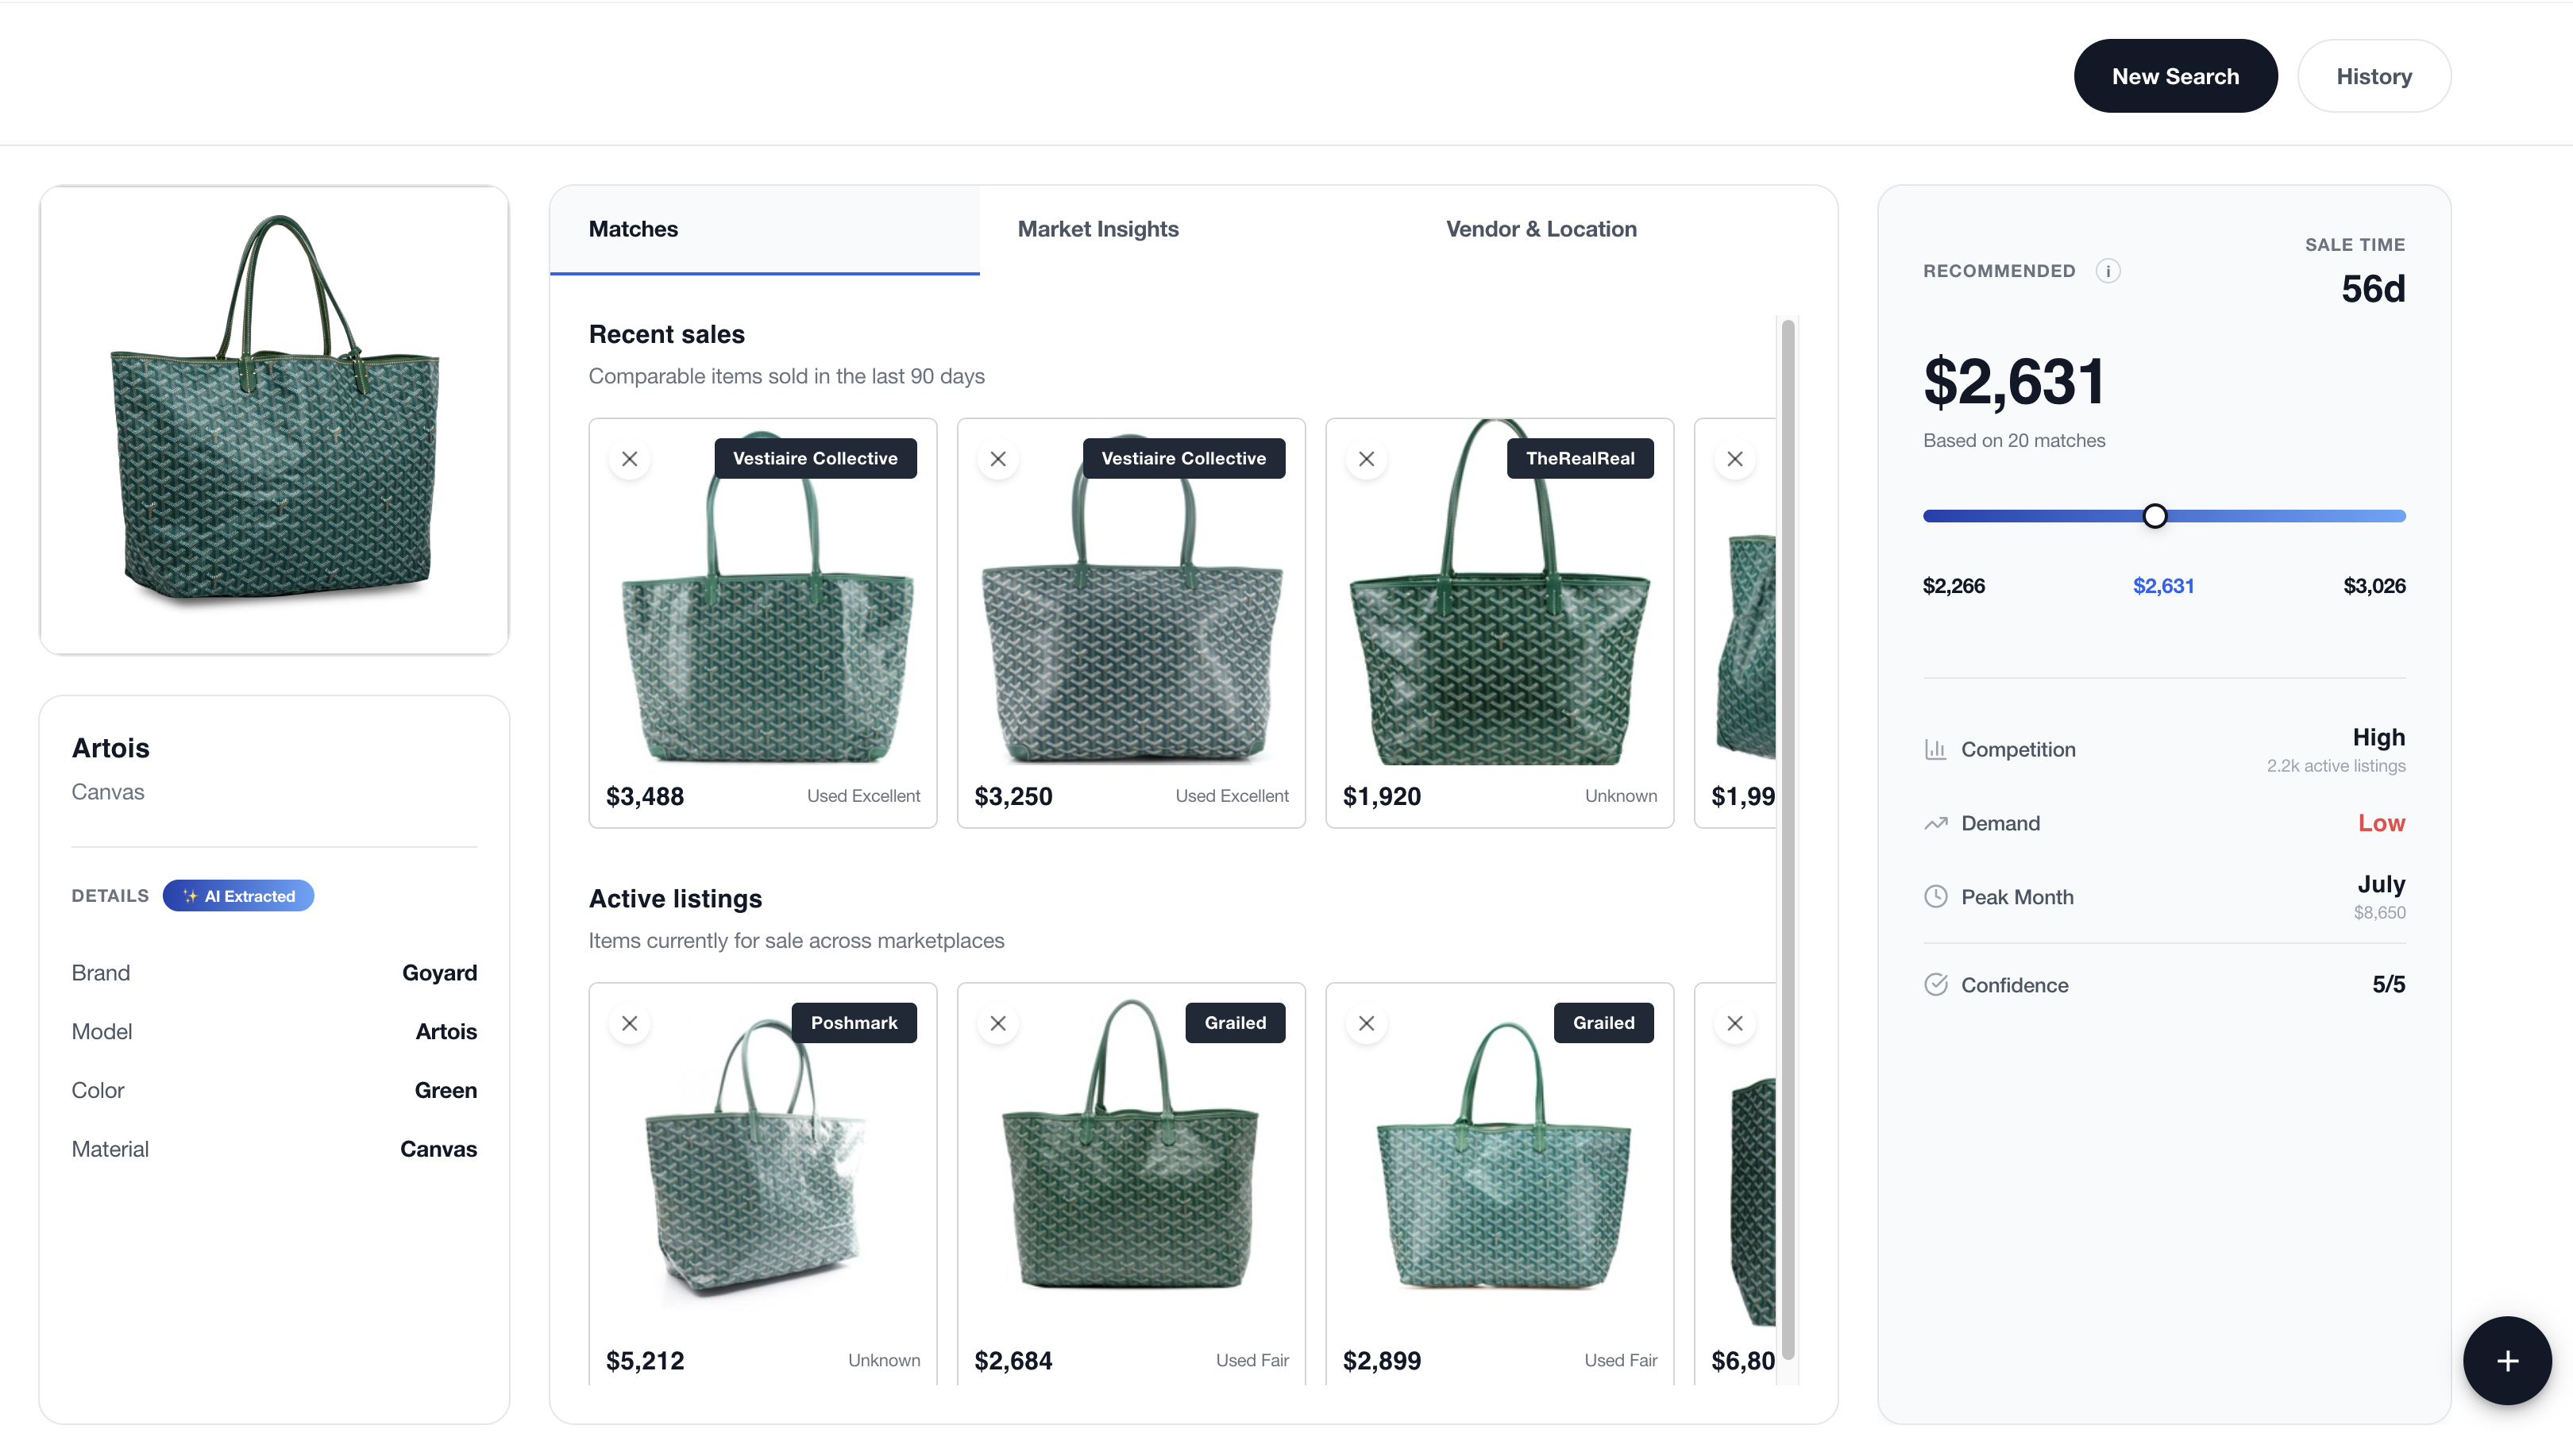Click the Confidence checkmark icon
The height and width of the screenshot is (1456, 2573).
point(1935,985)
